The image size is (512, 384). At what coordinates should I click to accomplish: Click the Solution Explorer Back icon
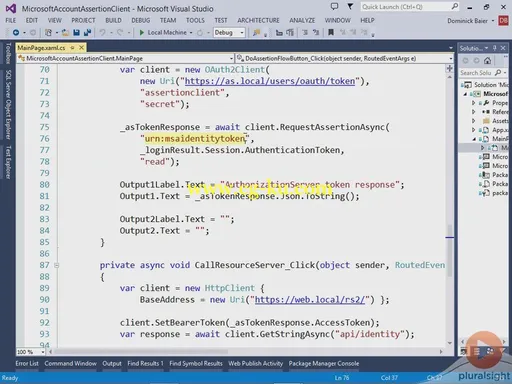click(466, 61)
